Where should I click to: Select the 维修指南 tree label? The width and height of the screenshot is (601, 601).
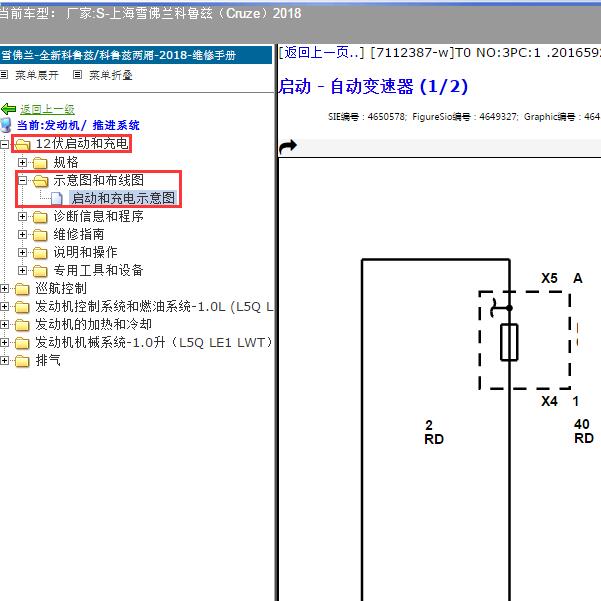tap(79, 234)
